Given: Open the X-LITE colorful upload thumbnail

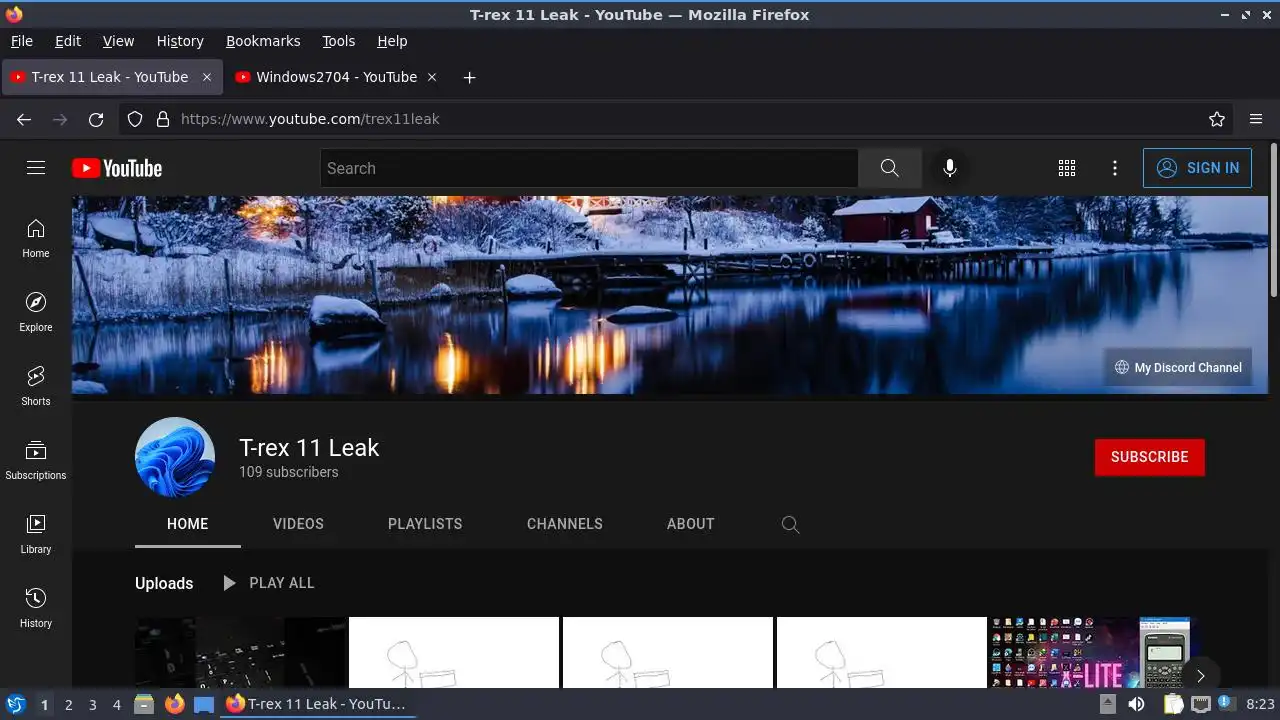Looking at the screenshot, I should coord(1090,652).
